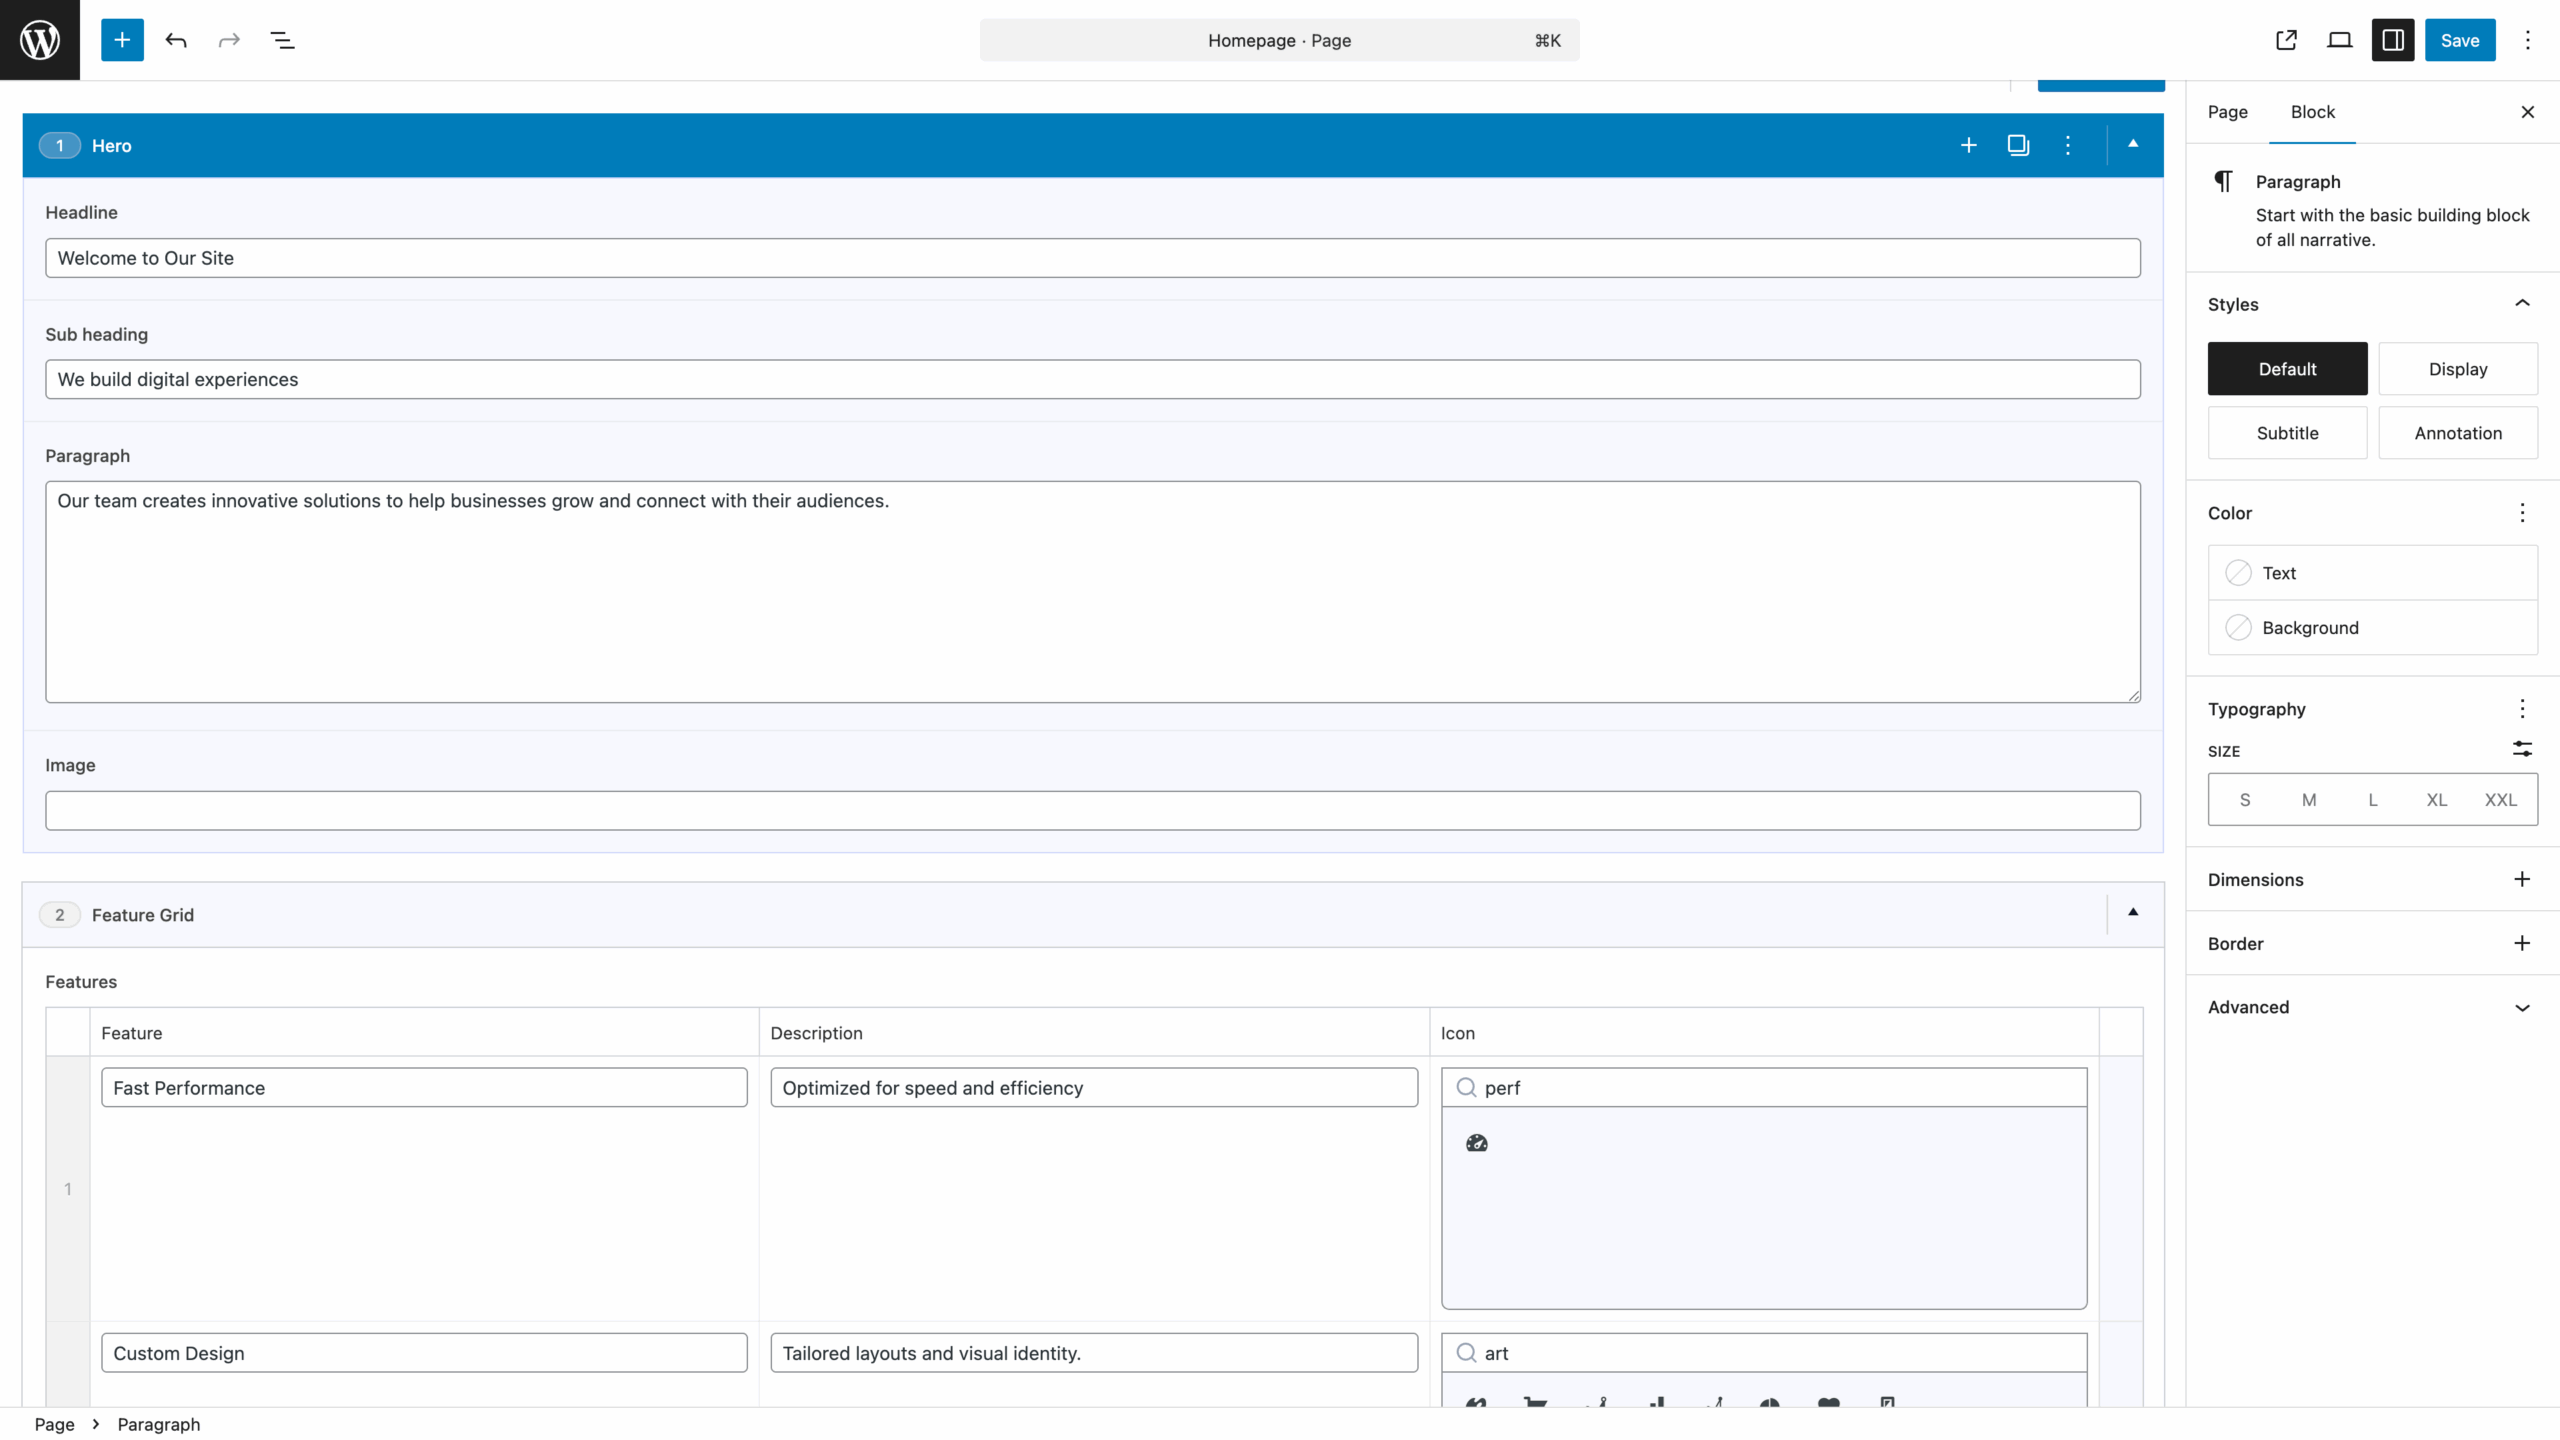Screen dimensions: 2560x1440
Task: Open the Hero block options (three dots)
Action: [x=2067, y=145]
